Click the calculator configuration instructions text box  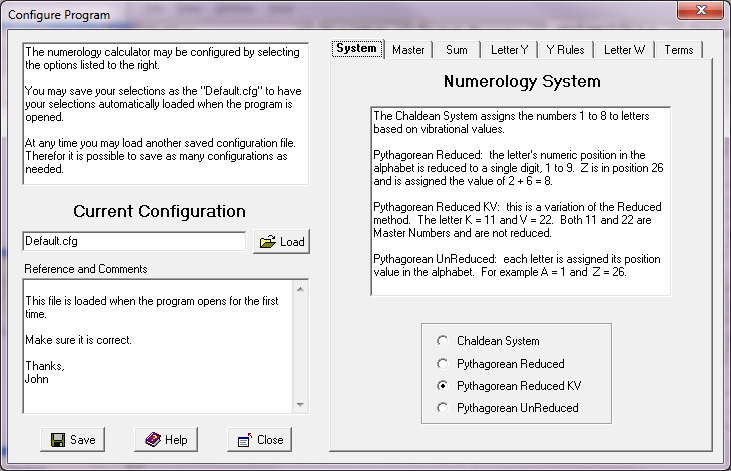pos(166,114)
